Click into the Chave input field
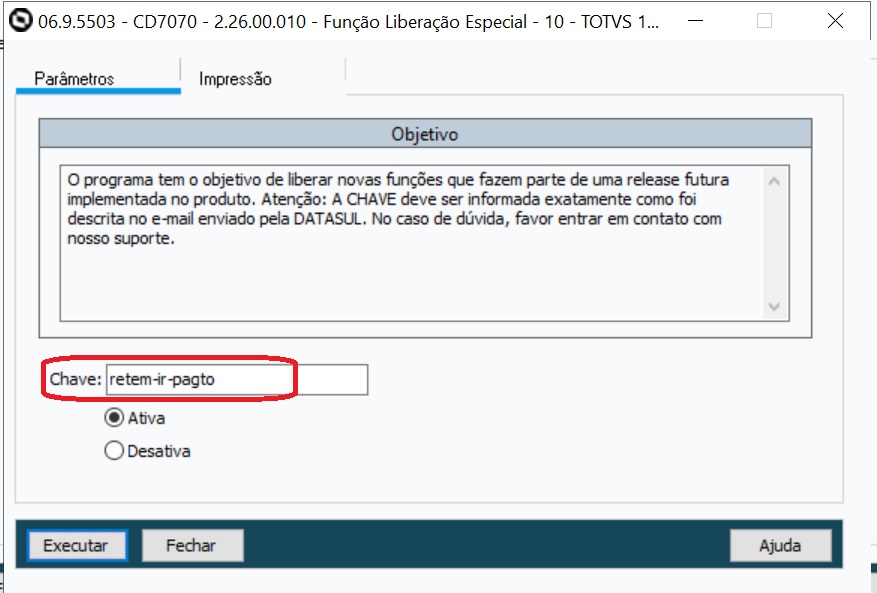The width and height of the screenshot is (877, 593). tap(237, 380)
